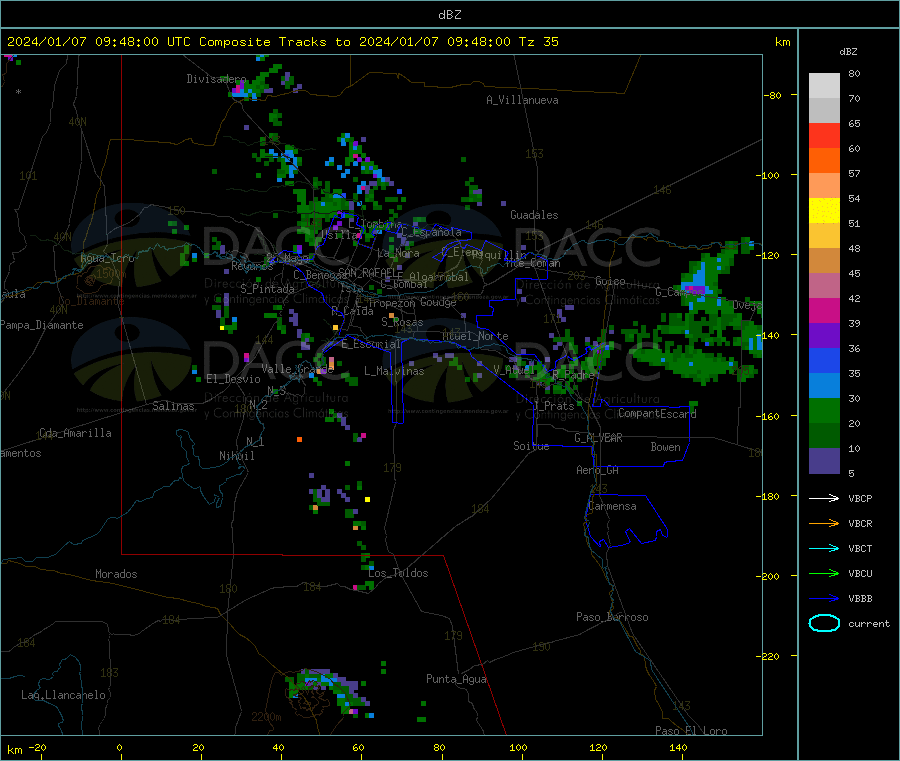The height and width of the screenshot is (761, 900).
Task: Click the 'E_Escorial' map label
Action: 371,344
